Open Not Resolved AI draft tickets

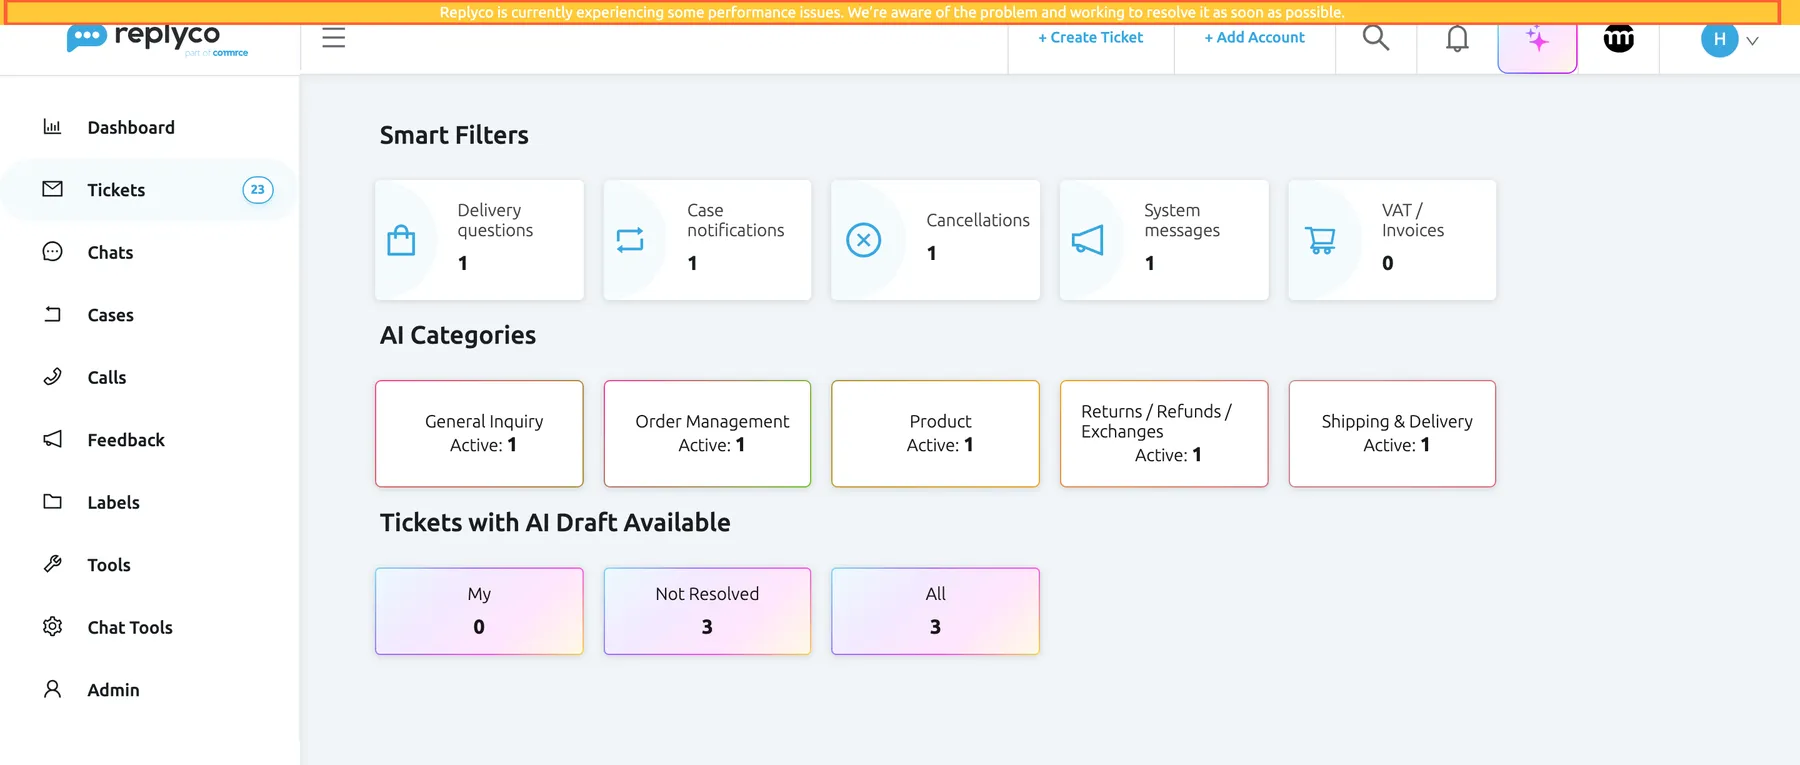point(707,611)
